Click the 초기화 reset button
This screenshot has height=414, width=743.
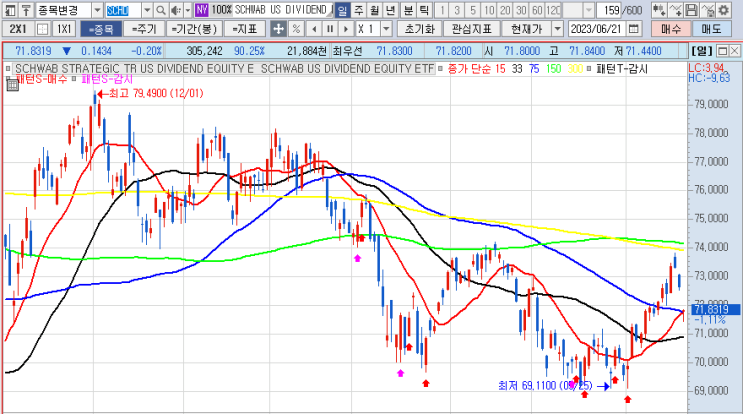[x=419, y=29]
